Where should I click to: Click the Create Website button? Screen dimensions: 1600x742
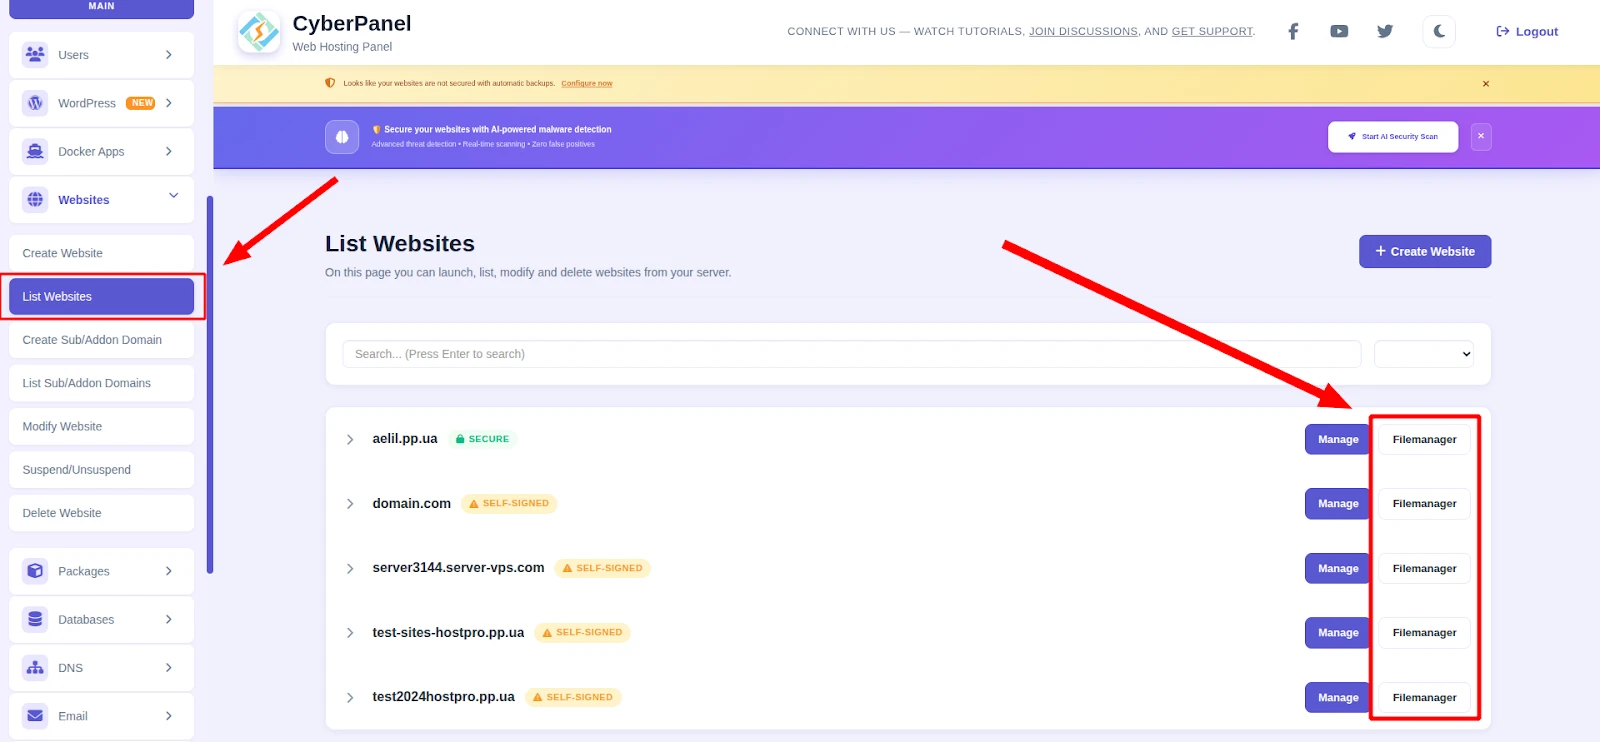(x=1425, y=251)
